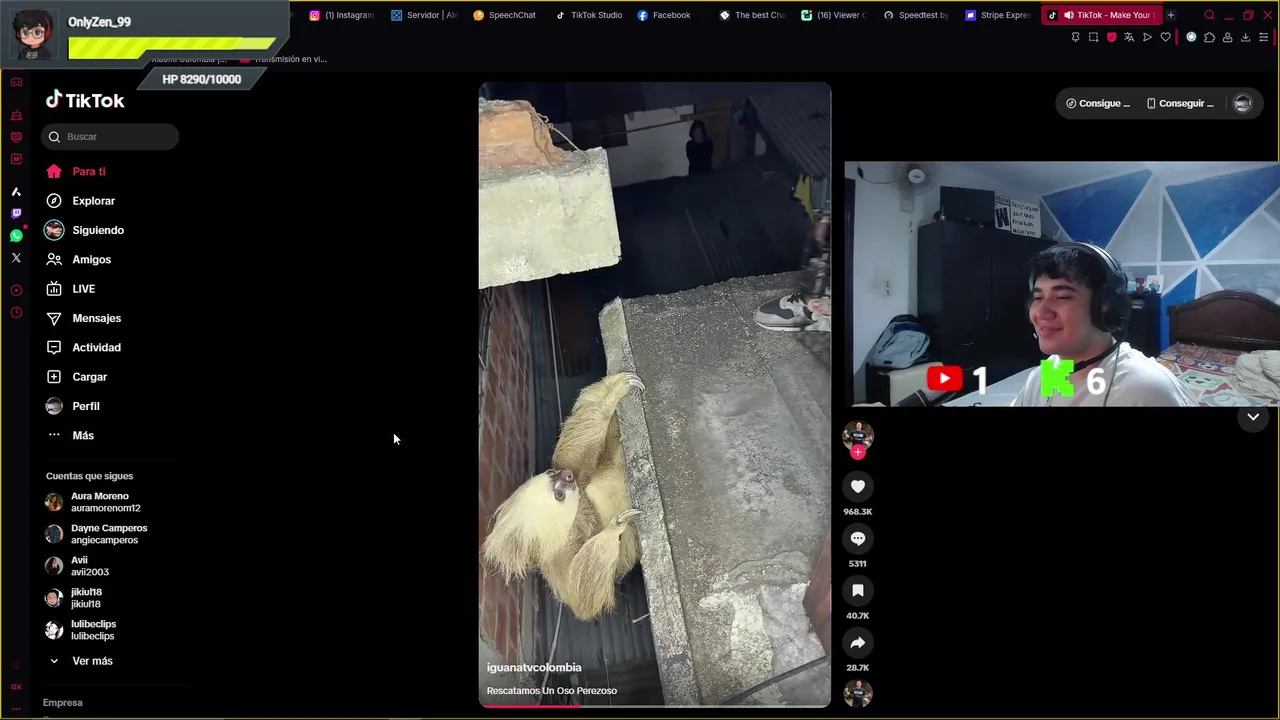The width and height of the screenshot is (1280, 720).
Task: Click the Buscar search field
Action: [110, 136]
